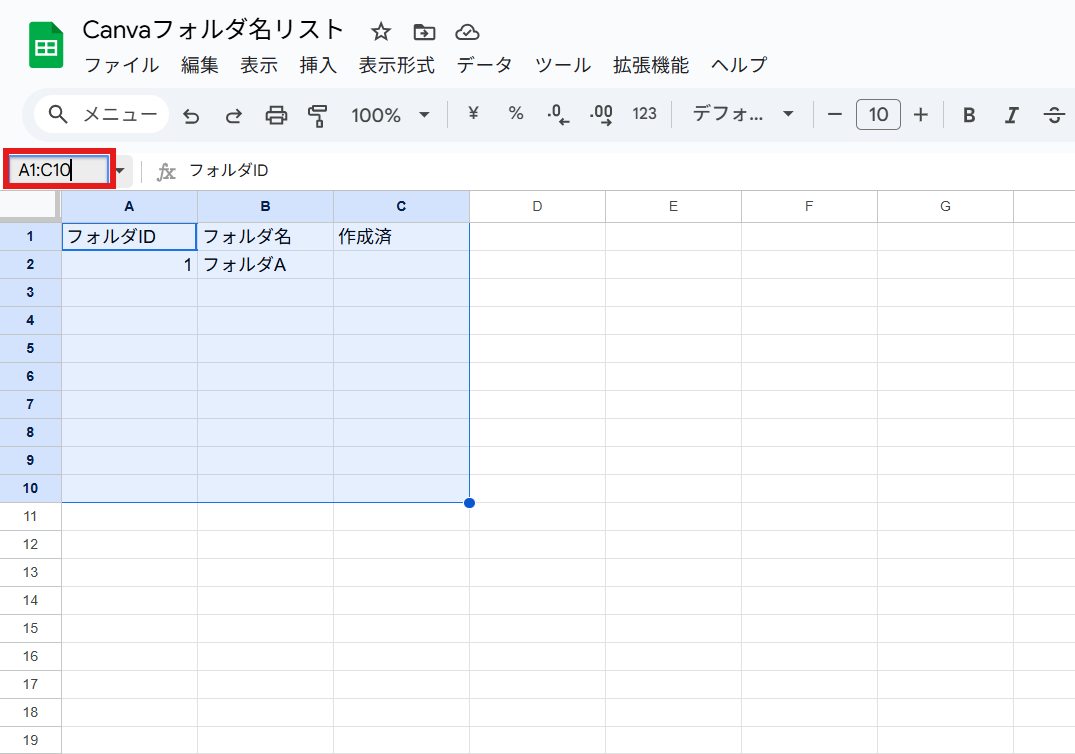Select column A header
Screen dimensions: 1075x754
tap(129, 206)
